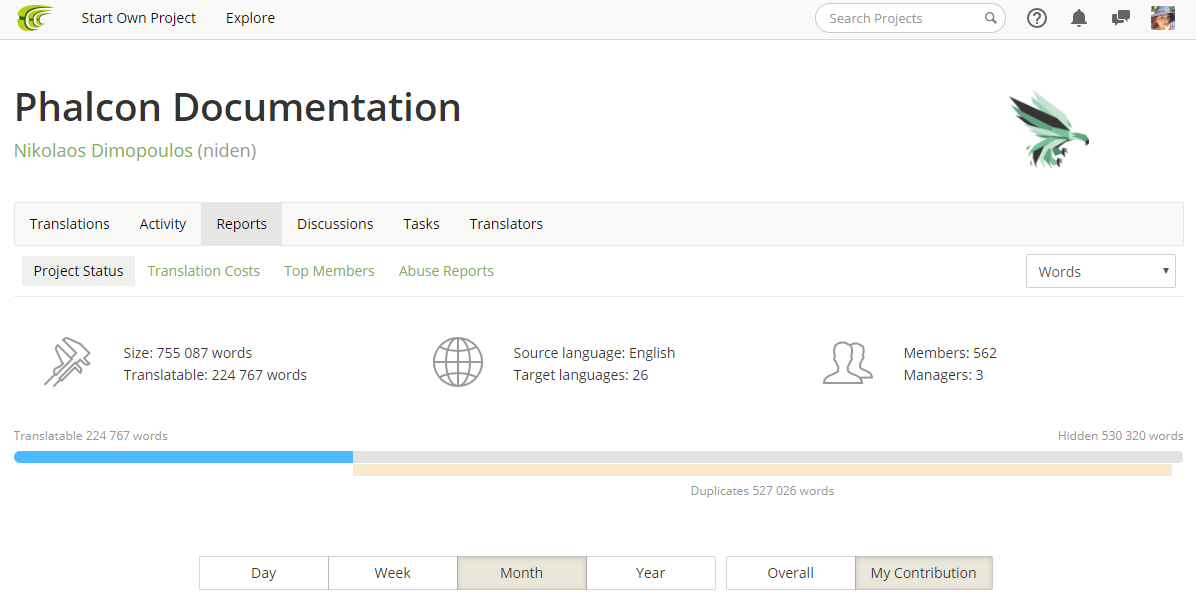Image resolution: width=1196 pixels, height=601 pixels.
Task: Select the Project Status sub-tab
Action: [x=79, y=272]
